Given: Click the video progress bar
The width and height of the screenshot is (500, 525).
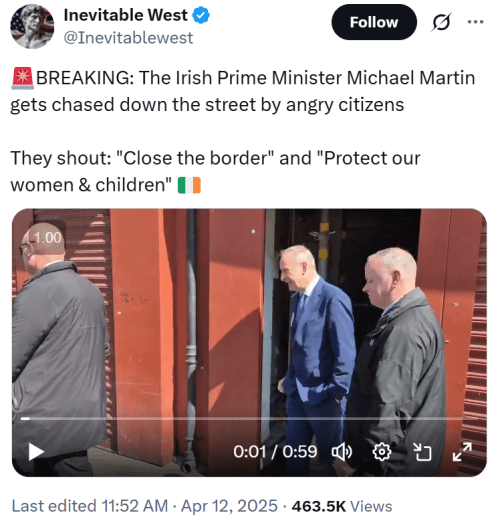Looking at the screenshot, I should [249, 419].
